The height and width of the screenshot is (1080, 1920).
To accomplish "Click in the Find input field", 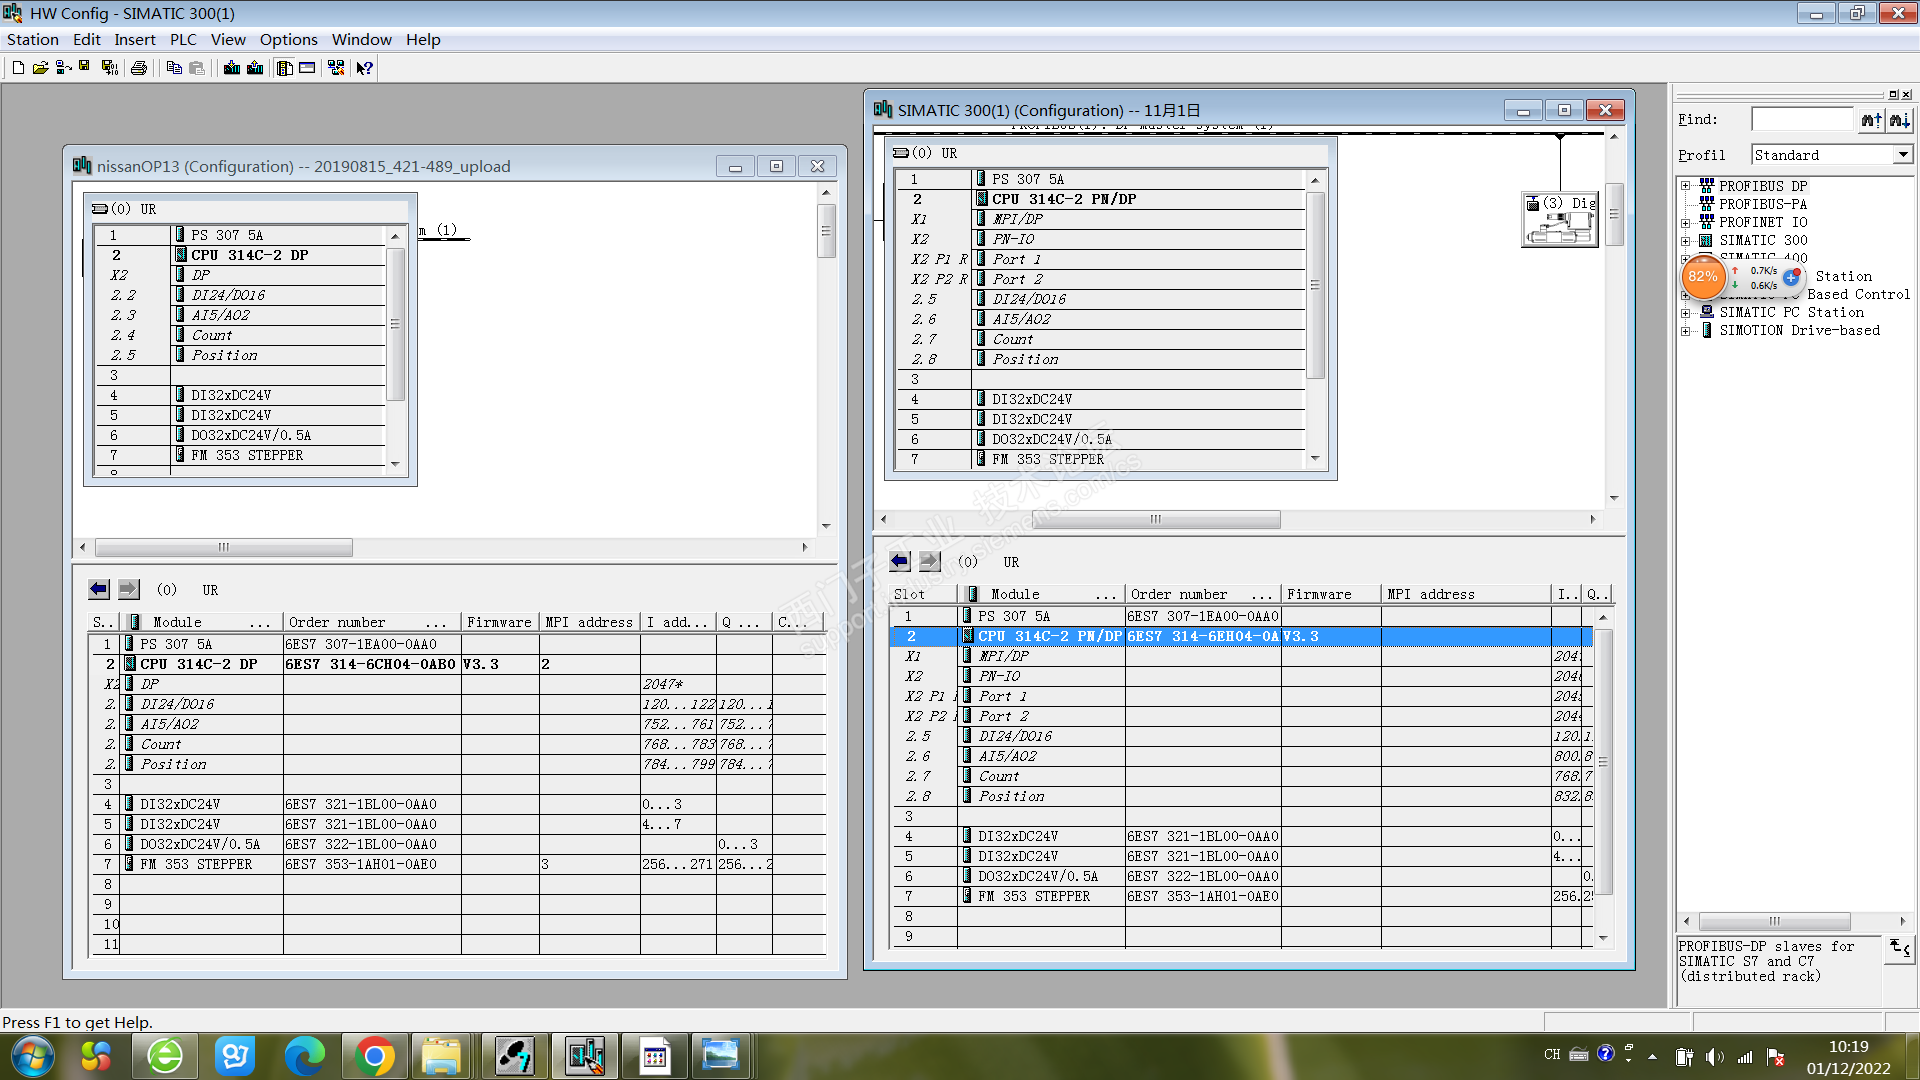I will (1802, 120).
